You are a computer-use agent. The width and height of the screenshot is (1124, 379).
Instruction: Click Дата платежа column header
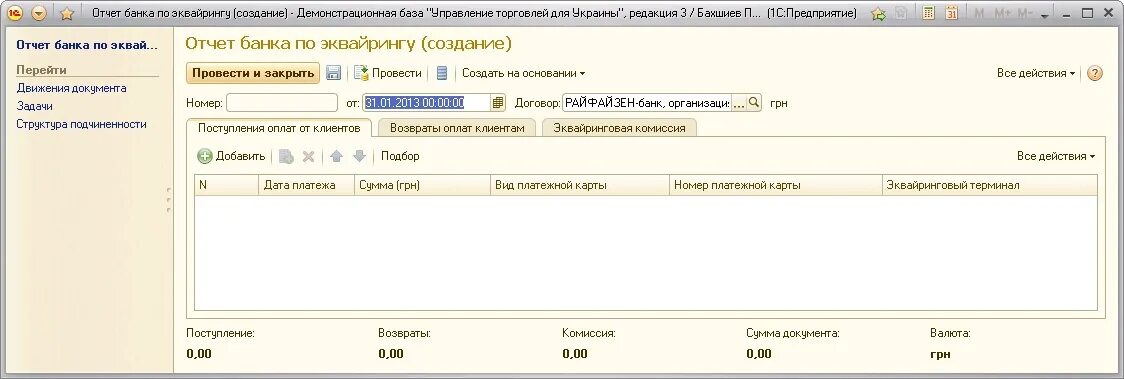click(306, 185)
